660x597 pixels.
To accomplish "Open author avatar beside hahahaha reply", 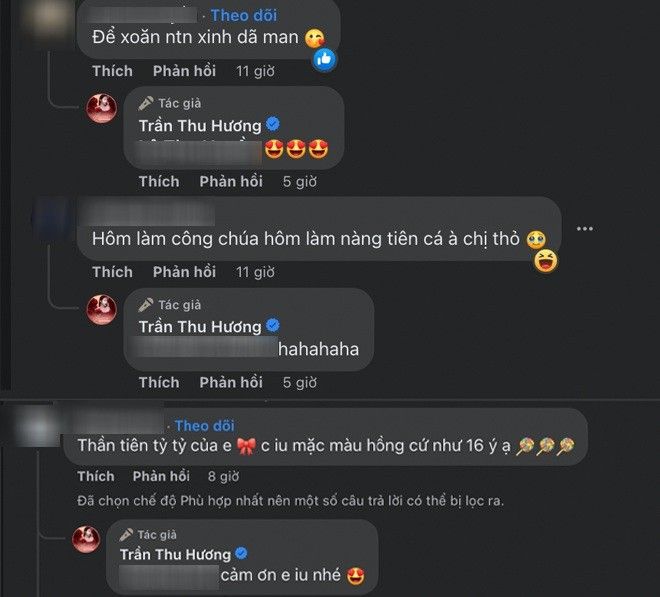I will pyautogui.click(x=101, y=309).
